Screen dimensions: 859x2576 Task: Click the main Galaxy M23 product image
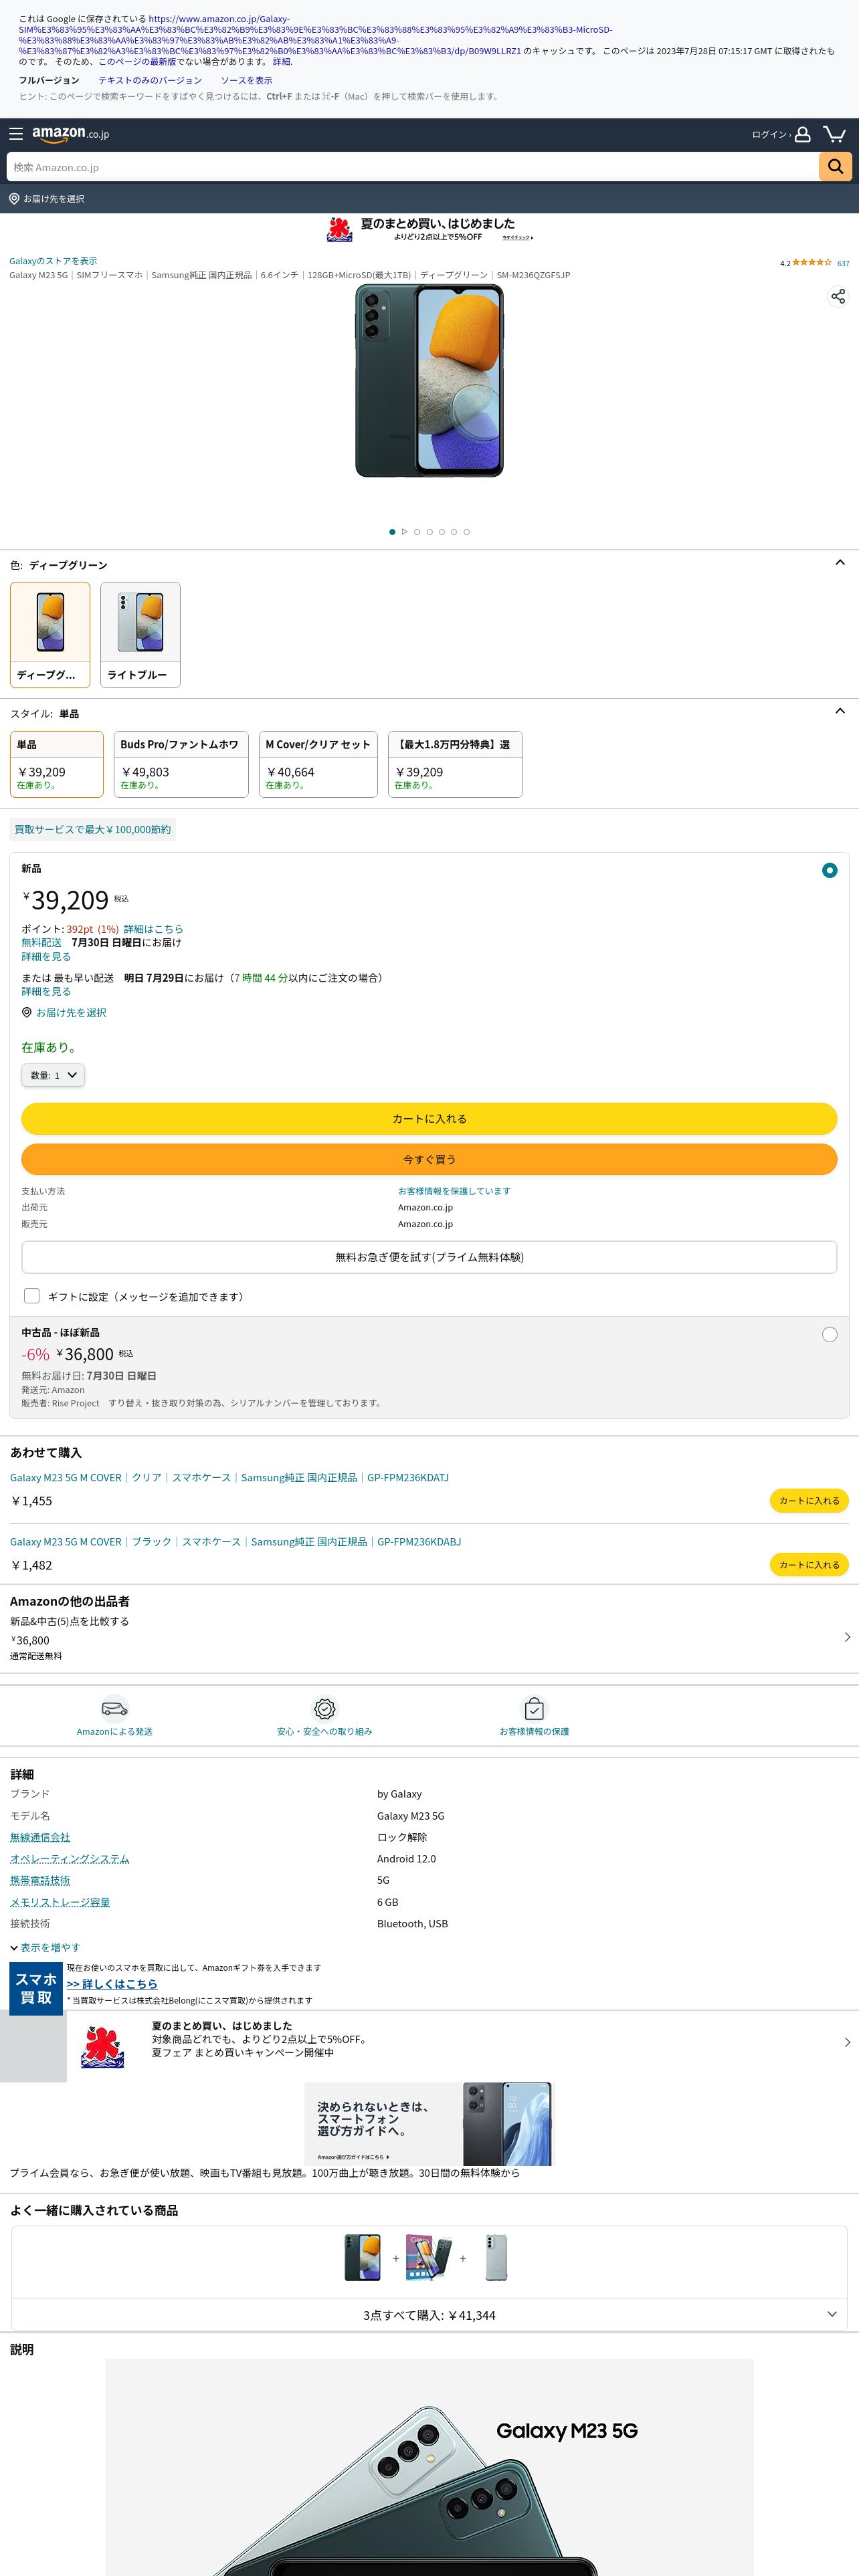(x=429, y=380)
